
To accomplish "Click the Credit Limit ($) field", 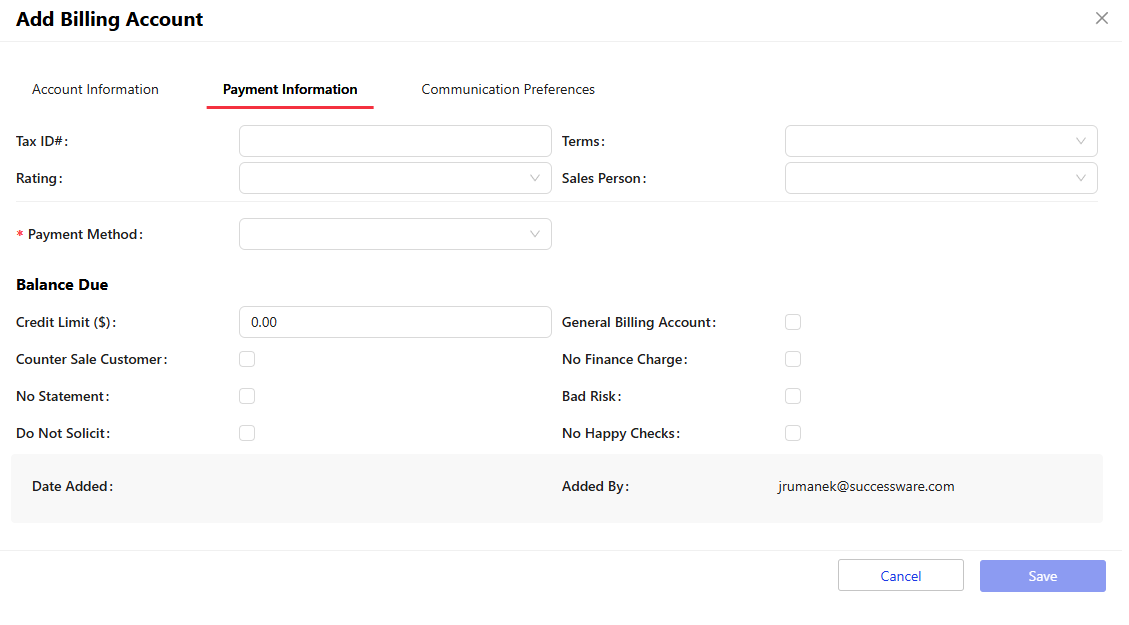I will click(395, 322).
